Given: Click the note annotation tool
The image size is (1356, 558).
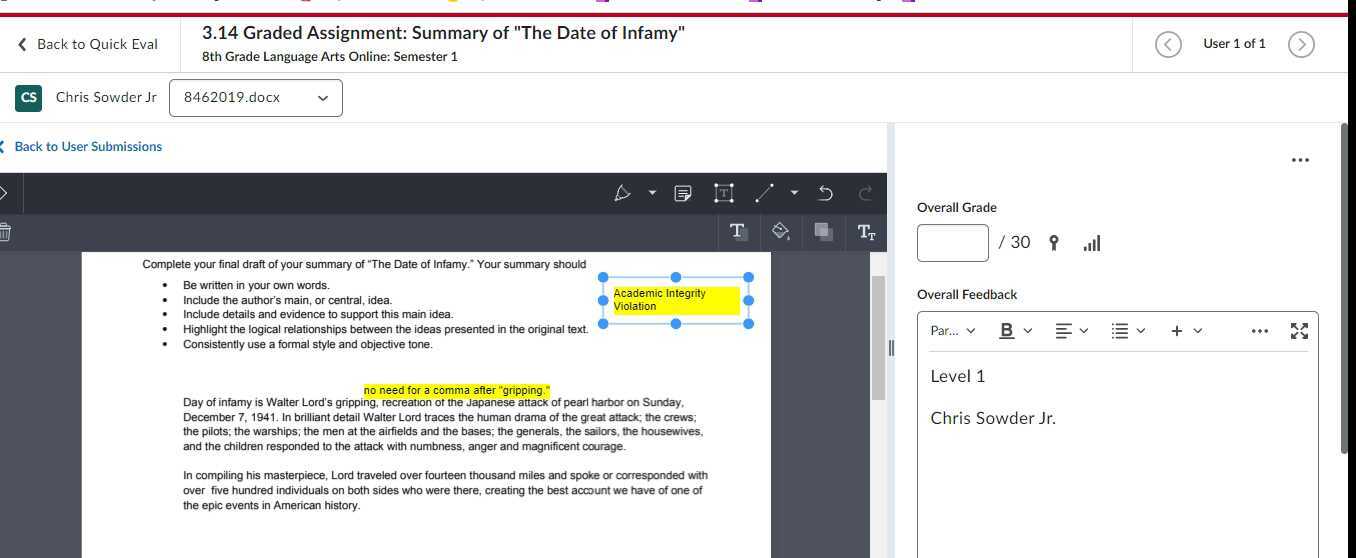Looking at the screenshot, I should tap(683, 193).
